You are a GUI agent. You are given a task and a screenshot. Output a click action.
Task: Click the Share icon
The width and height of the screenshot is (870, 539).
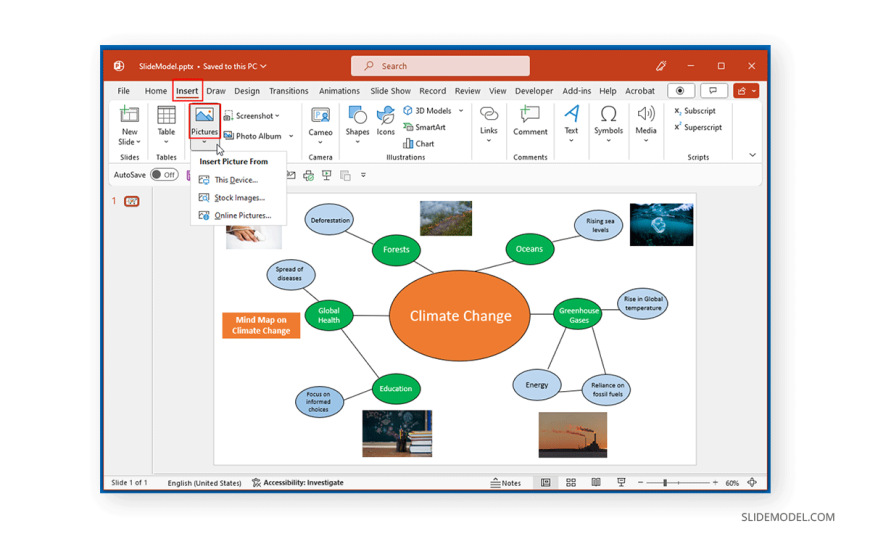[742, 90]
